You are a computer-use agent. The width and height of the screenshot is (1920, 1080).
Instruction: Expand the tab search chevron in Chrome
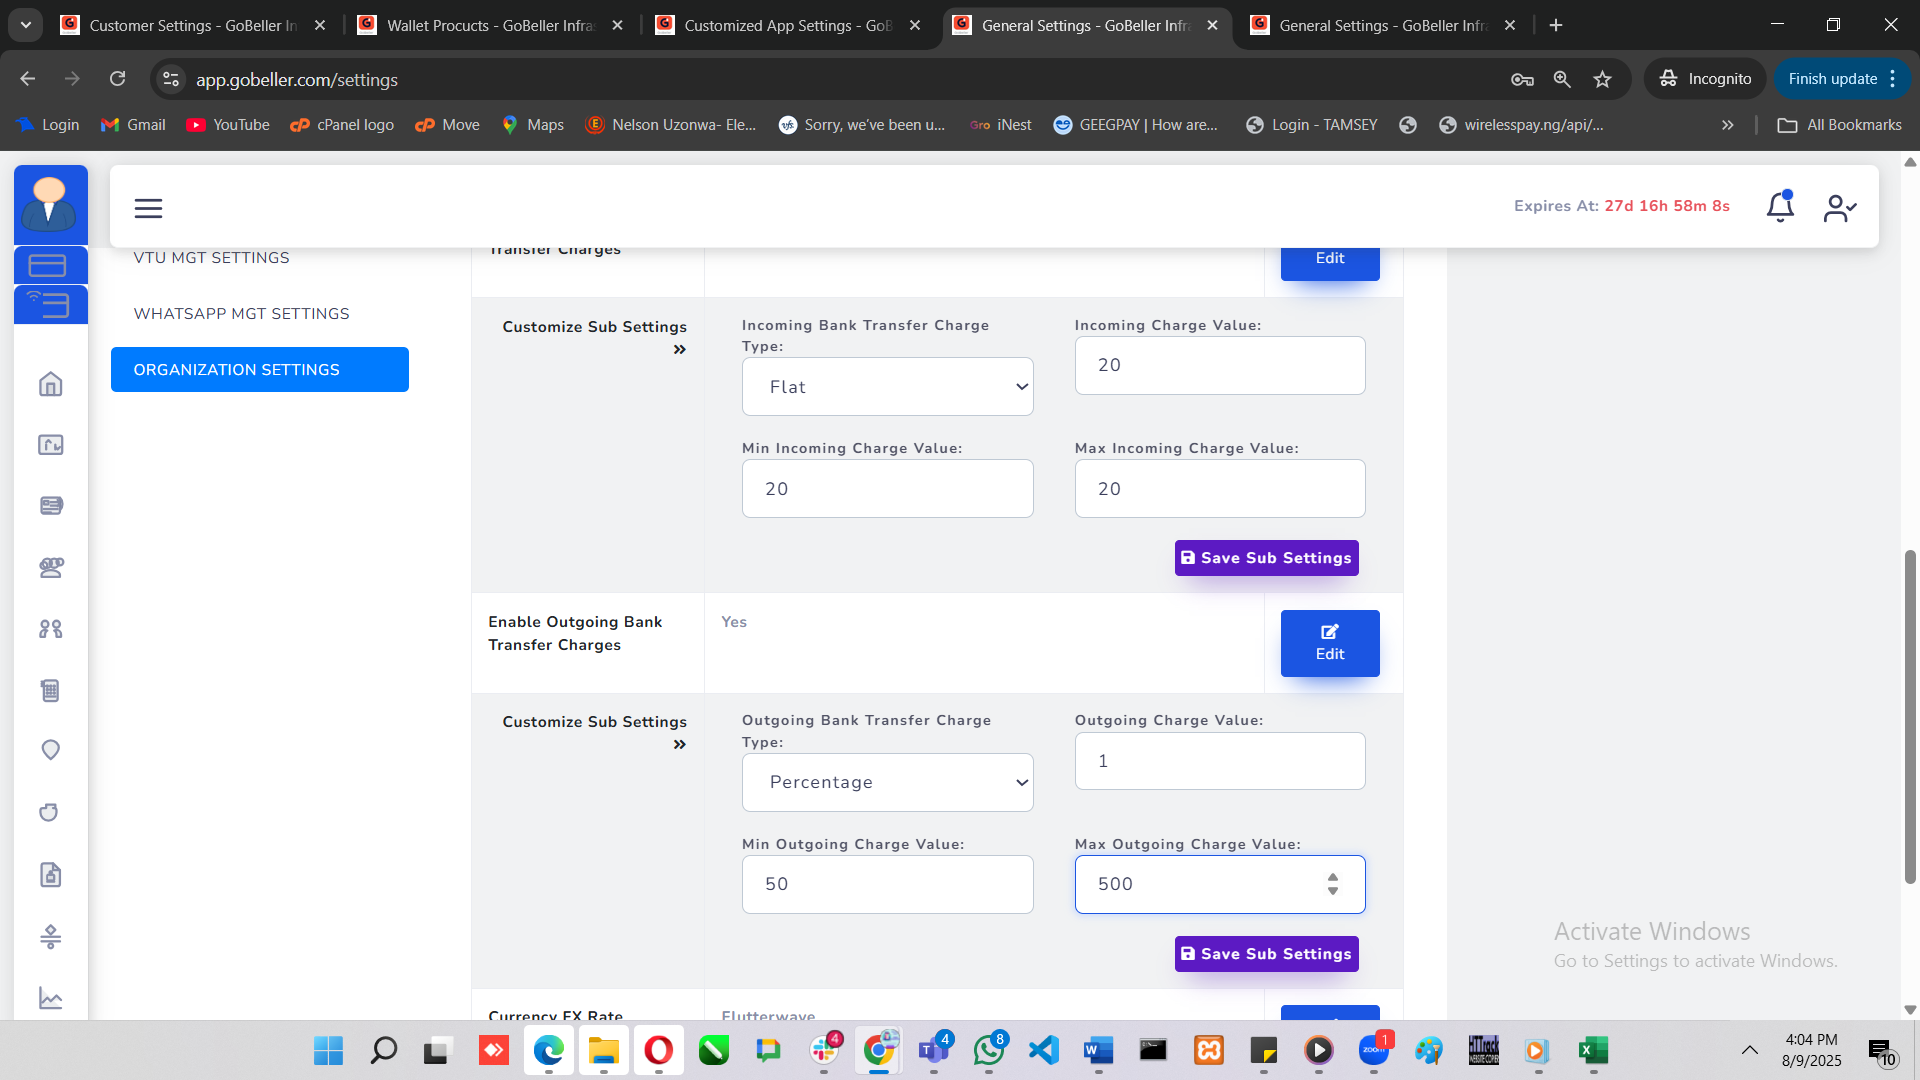(26, 25)
